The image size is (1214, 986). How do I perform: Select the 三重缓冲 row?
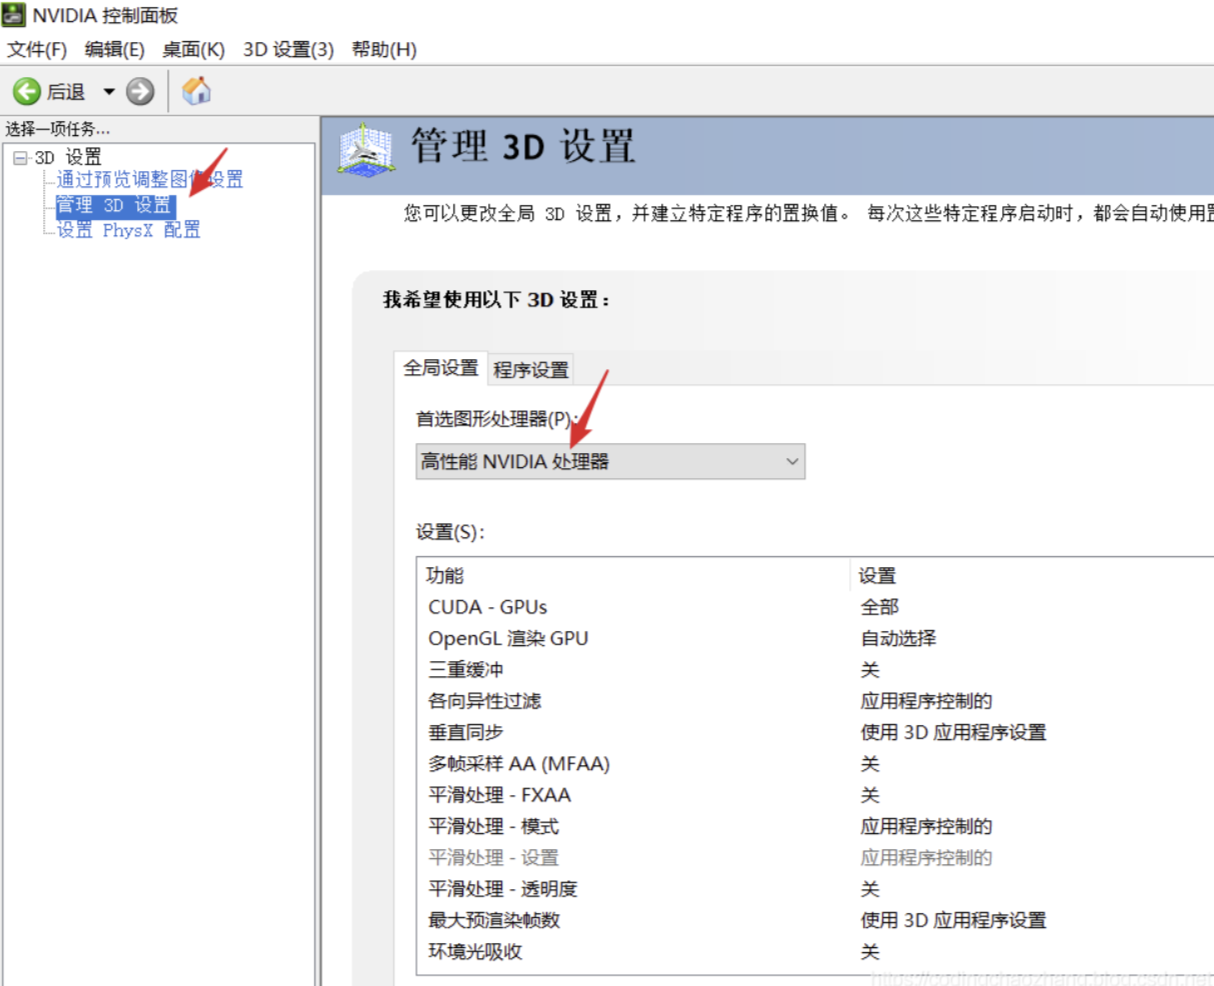pyautogui.click(x=815, y=670)
